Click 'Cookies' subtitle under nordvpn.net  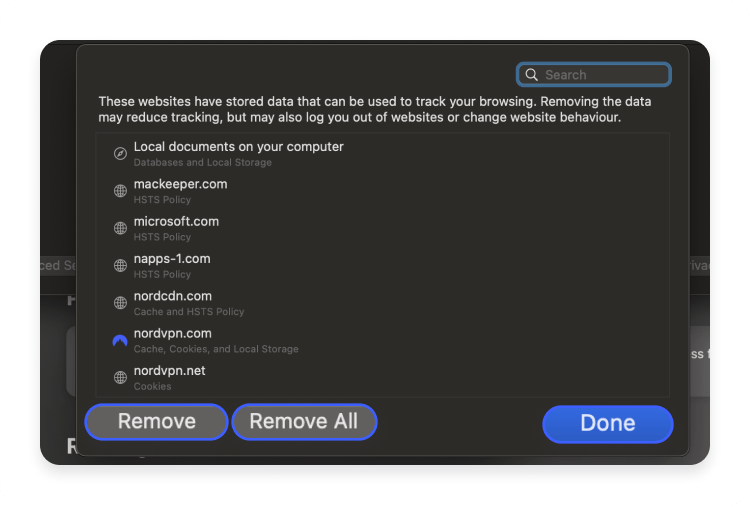coord(153,386)
